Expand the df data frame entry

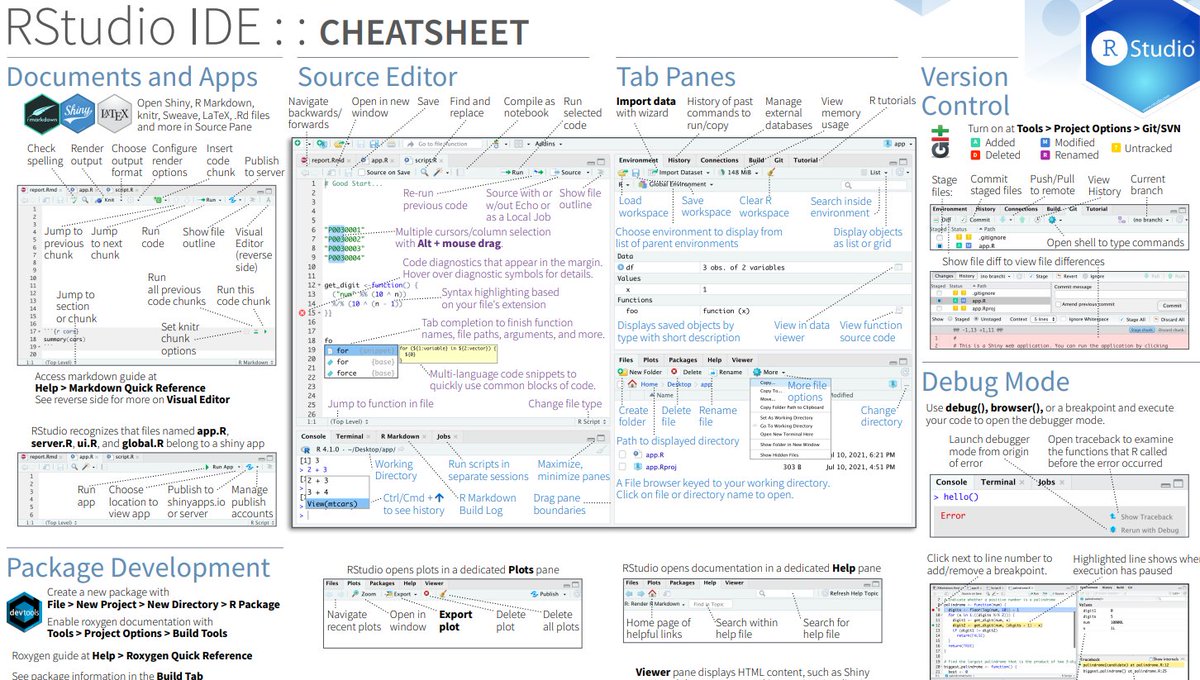coord(620,267)
